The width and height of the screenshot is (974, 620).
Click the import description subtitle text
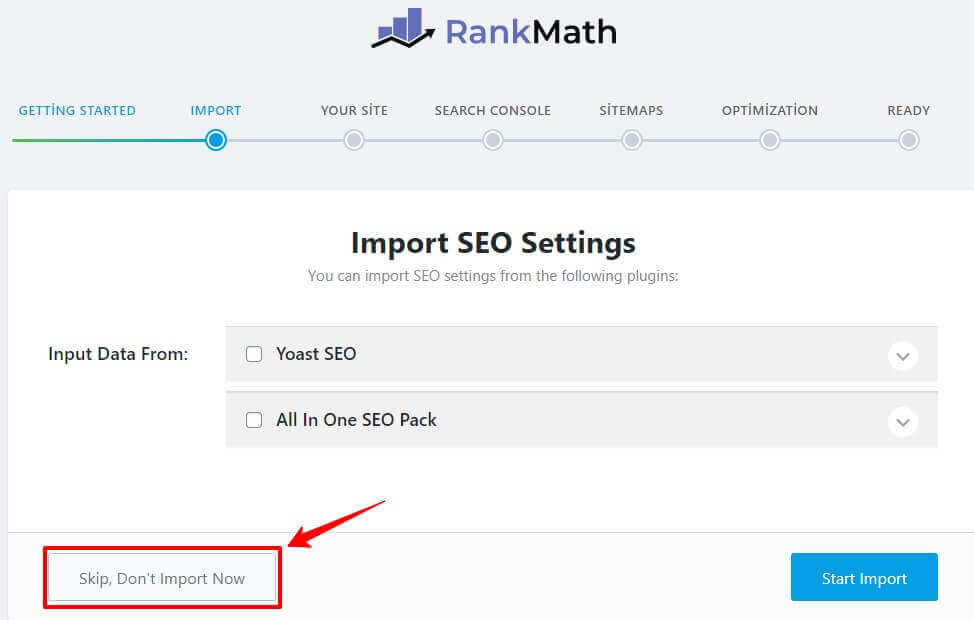pos(493,276)
